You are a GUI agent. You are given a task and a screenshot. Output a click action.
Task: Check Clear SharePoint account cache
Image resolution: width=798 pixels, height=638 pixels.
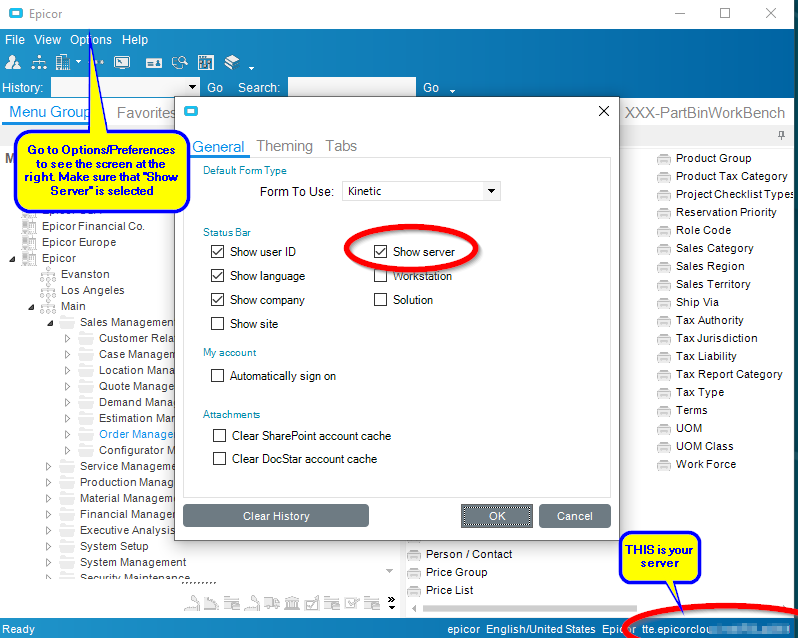click(219, 436)
